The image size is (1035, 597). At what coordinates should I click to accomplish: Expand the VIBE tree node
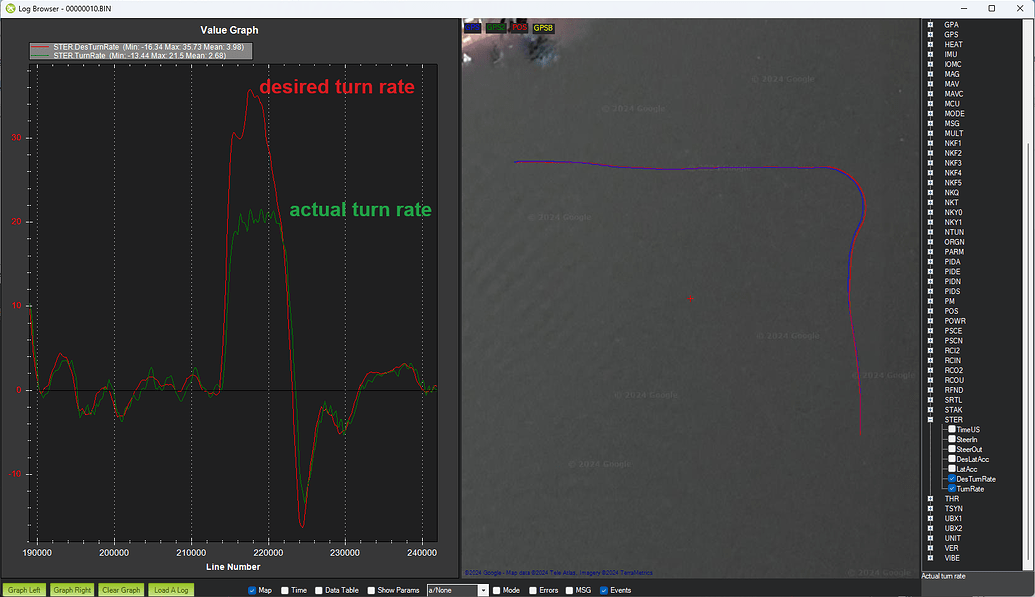click(931, 558)
